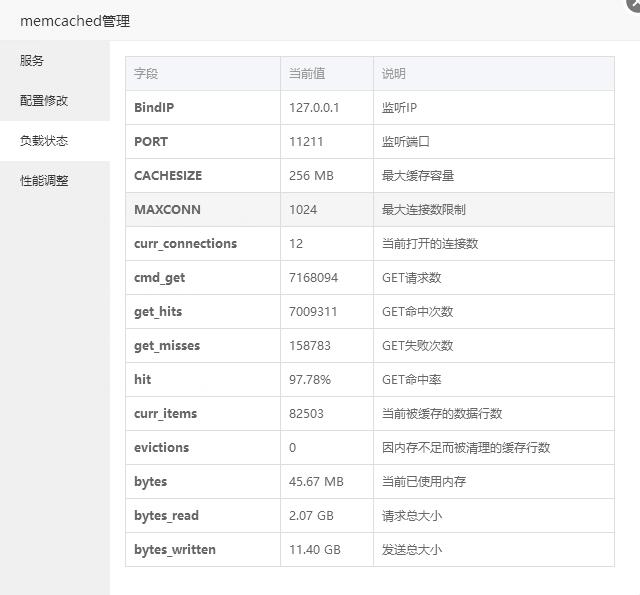Screen dimensions: 640x595
Task: Click the 127.0.0.1 value
Action: [x=314, y=108]
